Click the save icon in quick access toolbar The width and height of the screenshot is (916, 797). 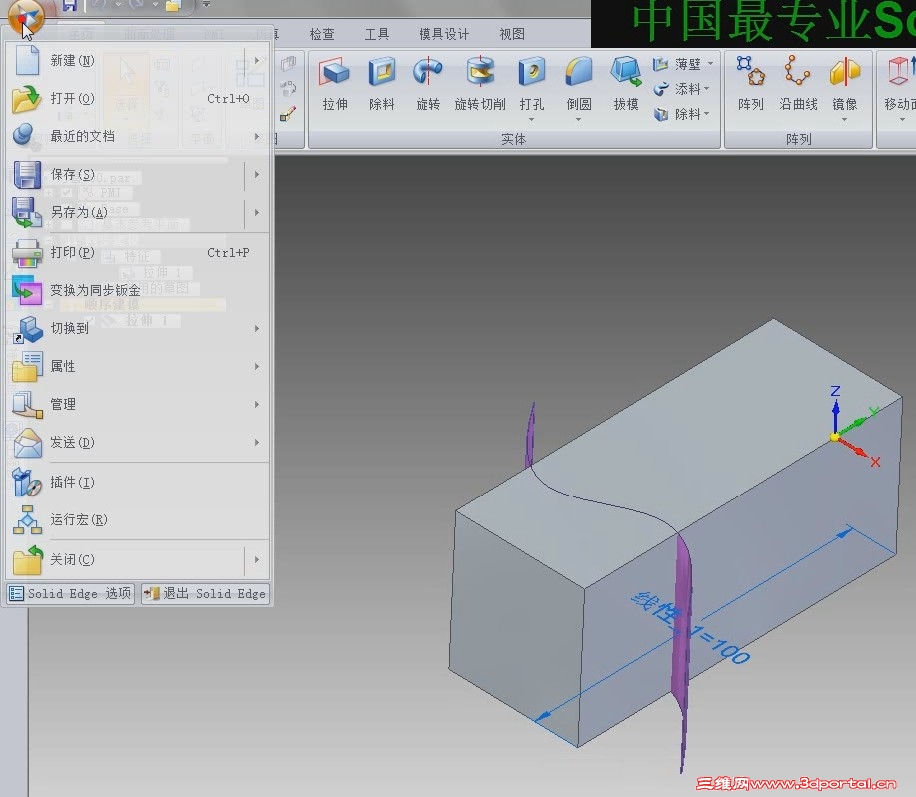coord(70,5)
